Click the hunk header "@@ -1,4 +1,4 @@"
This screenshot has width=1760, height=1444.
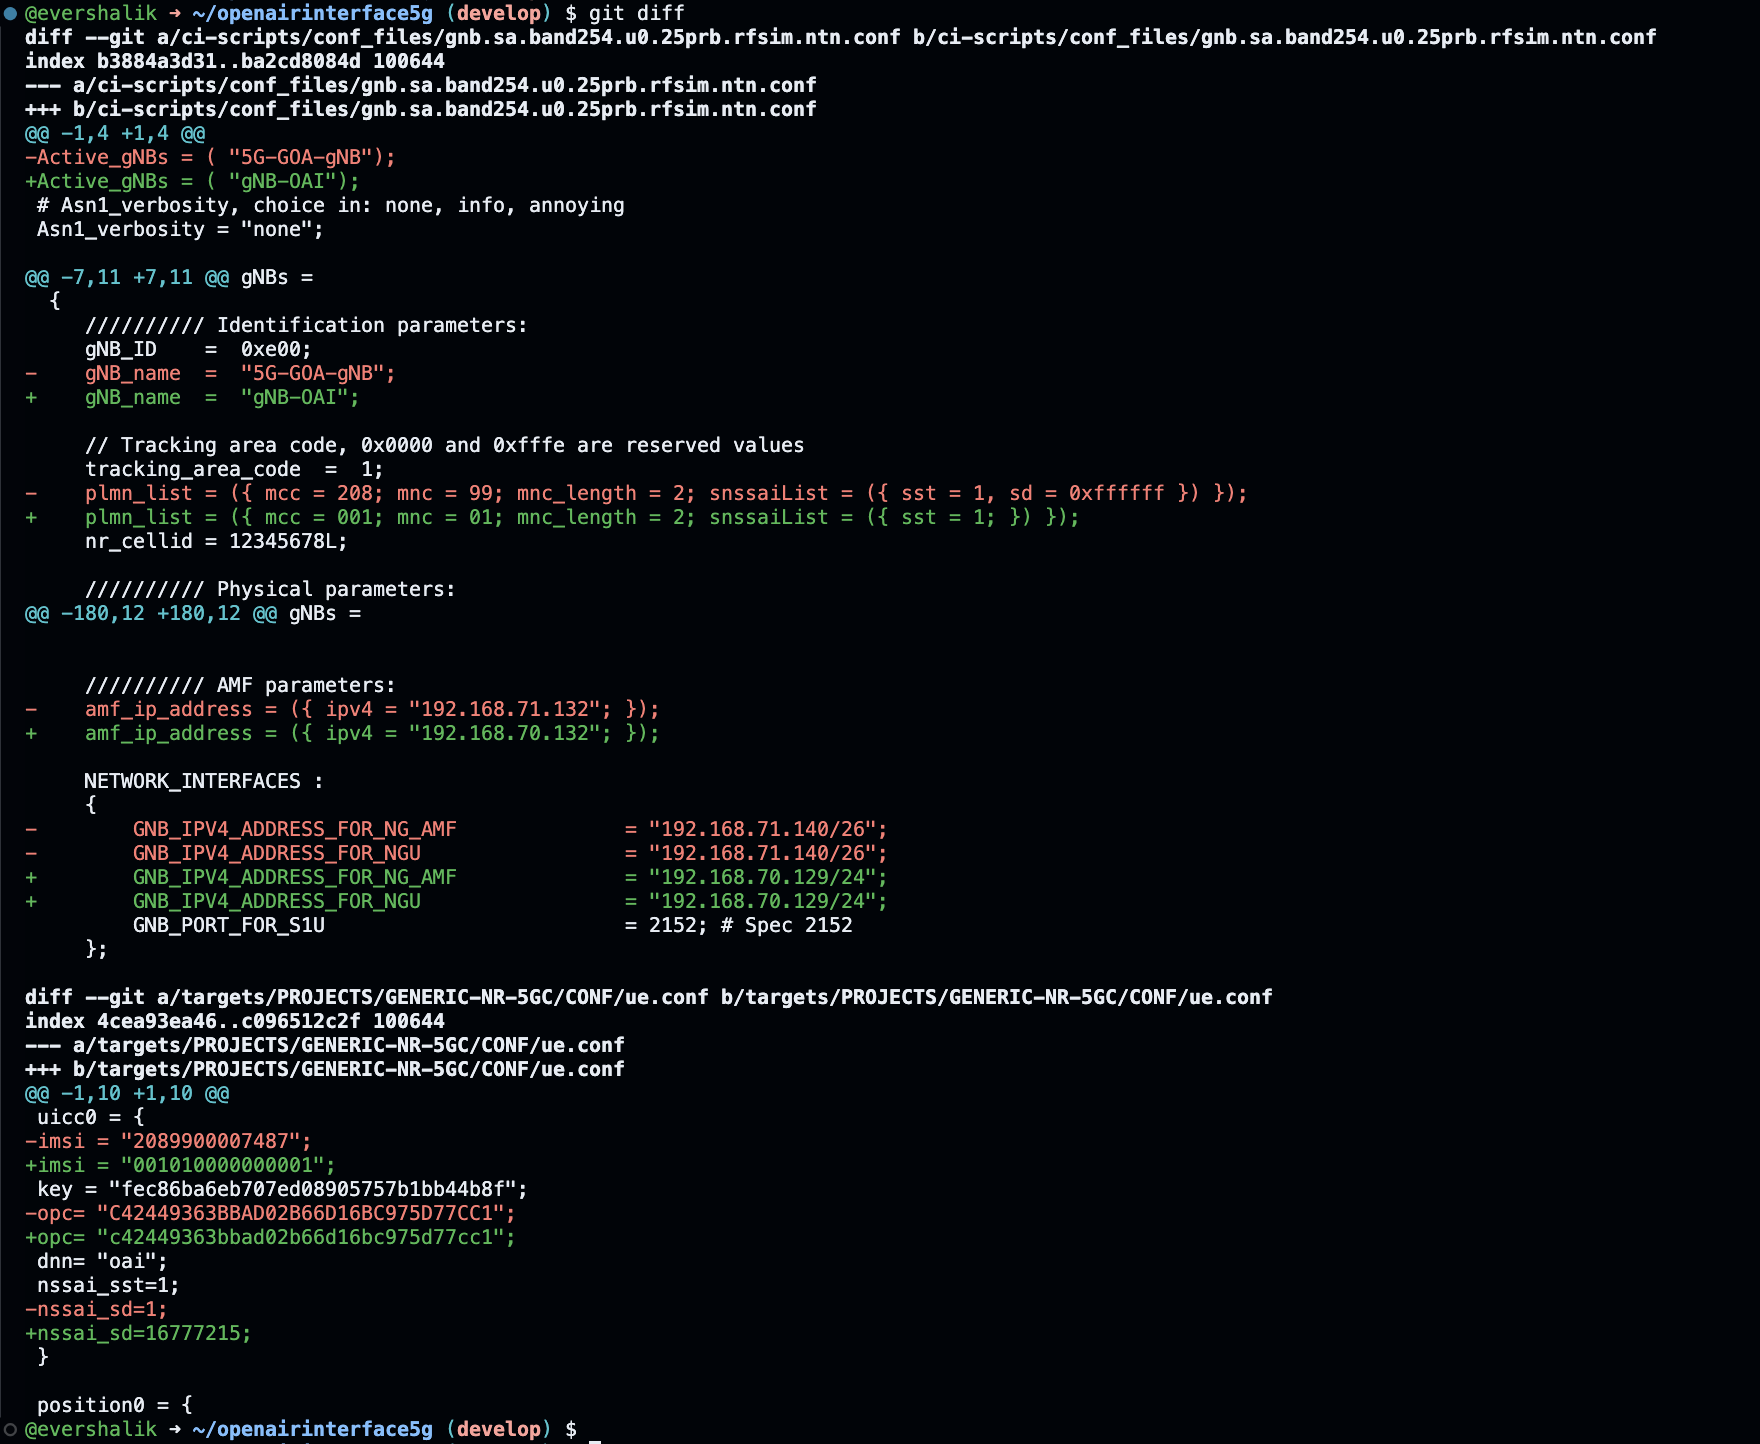pos(115,133)
